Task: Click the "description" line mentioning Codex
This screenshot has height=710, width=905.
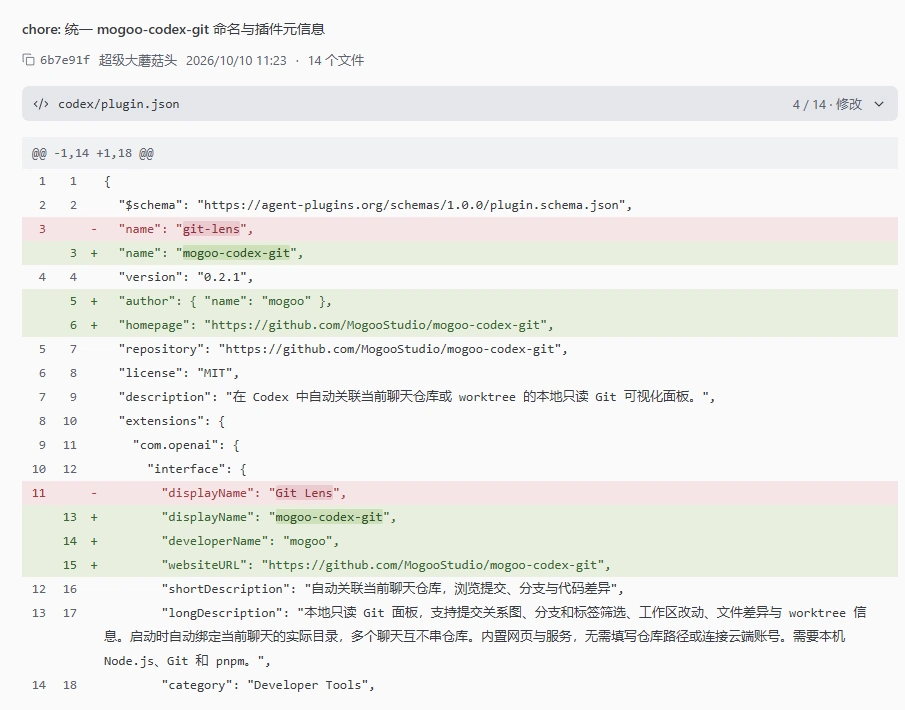Action: (460, 397)
